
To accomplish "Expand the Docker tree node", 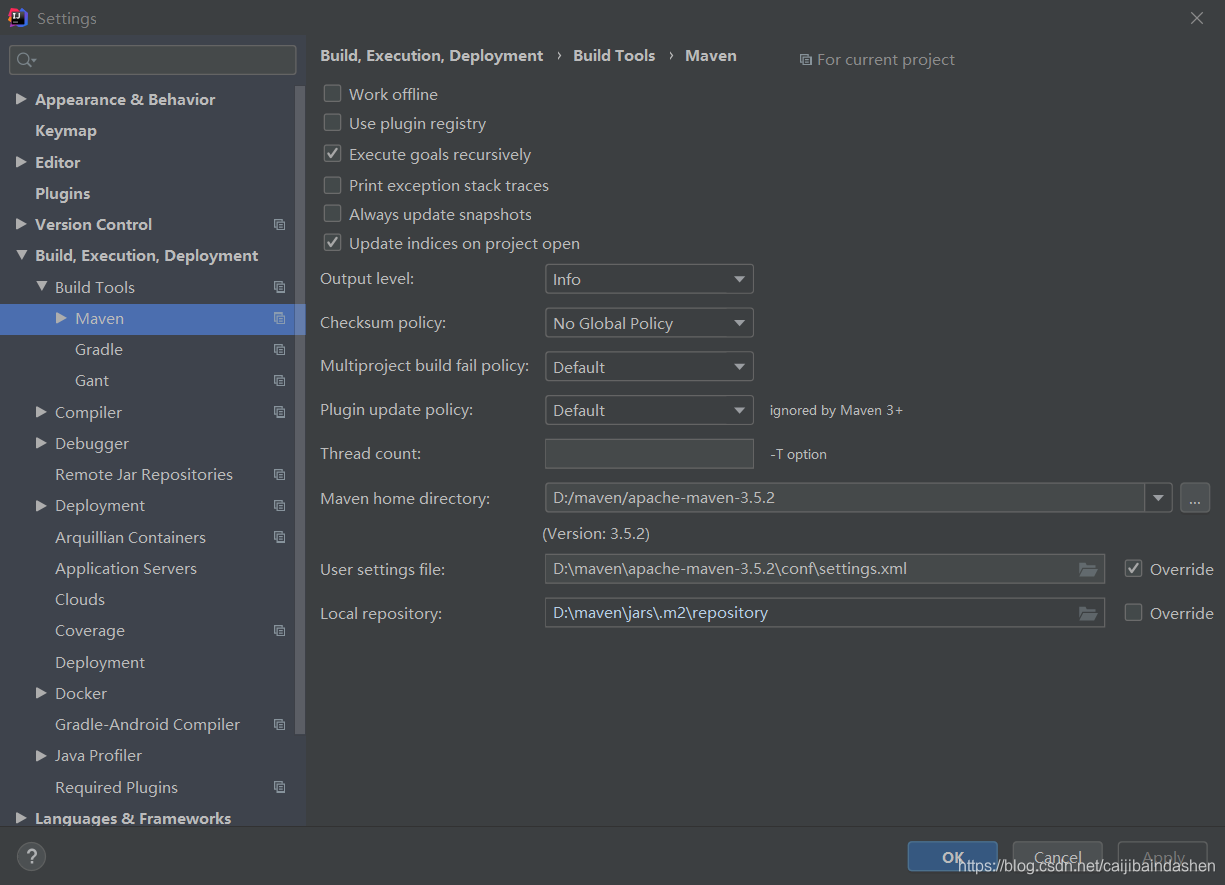I will [41, 693].
